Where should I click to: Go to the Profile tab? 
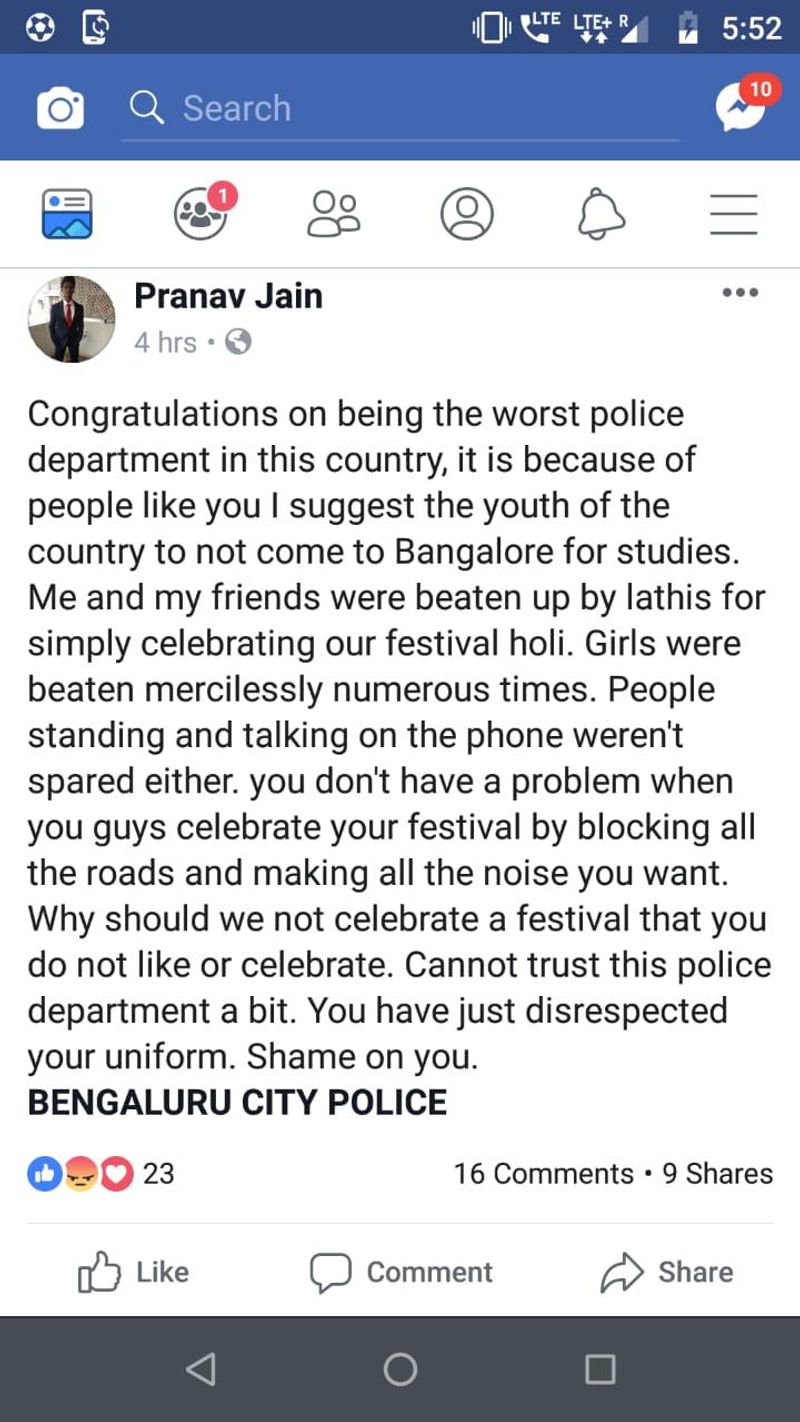pyautogui.click(x=467, y=213)
